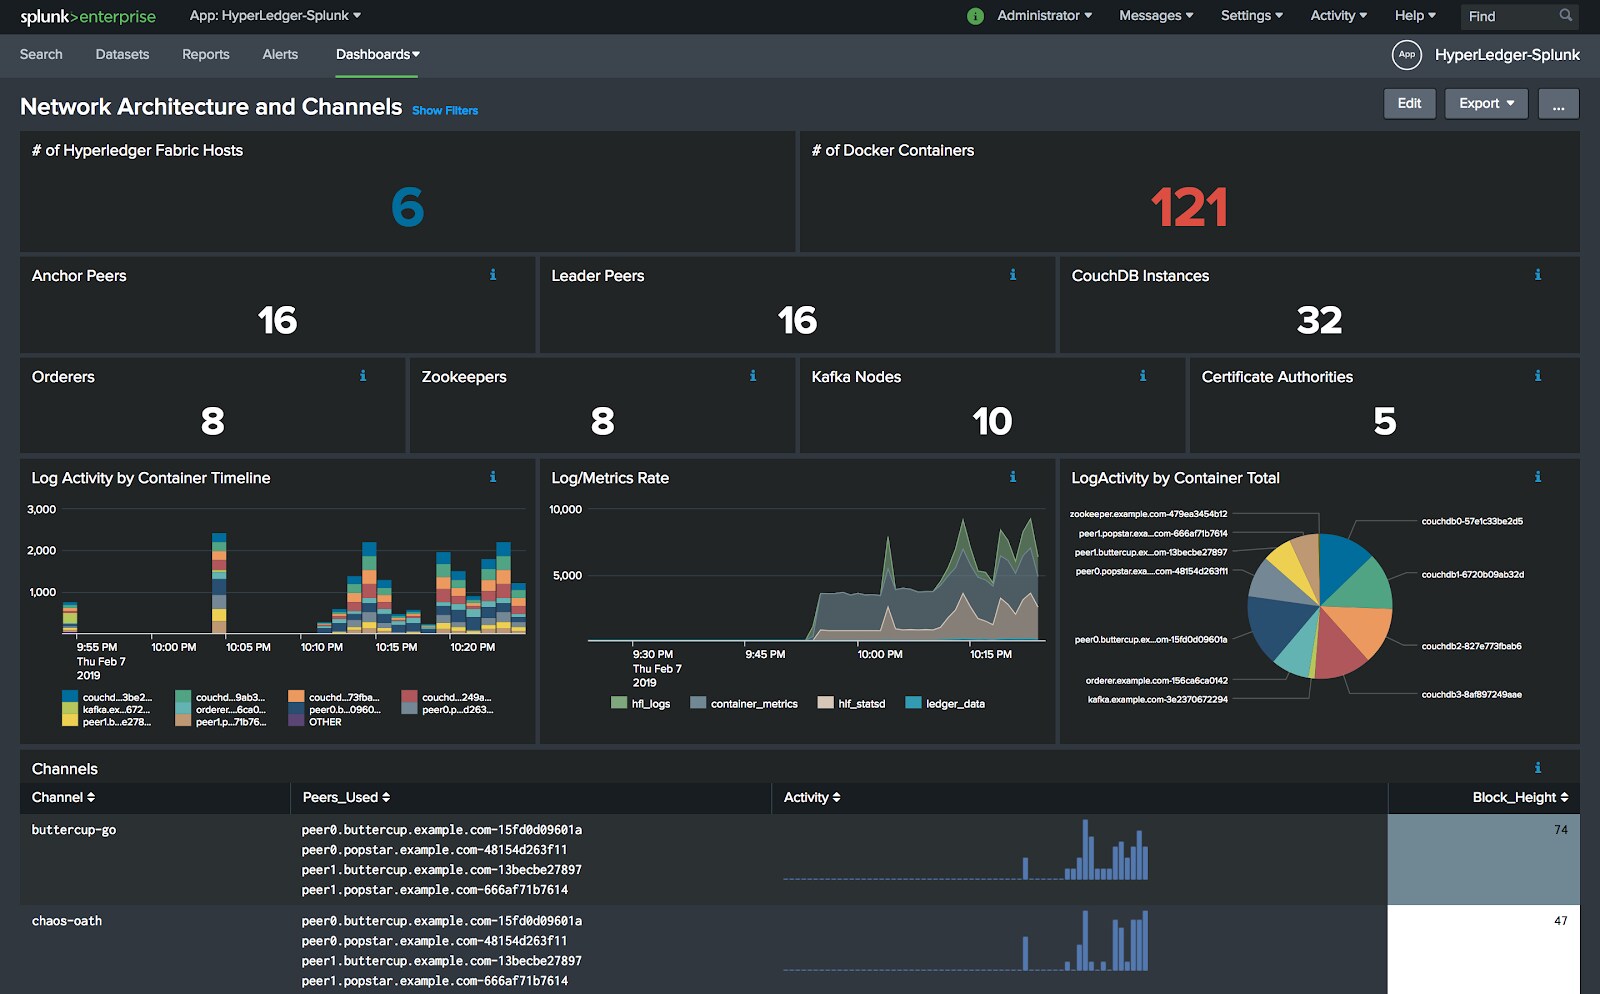Viewport: 1600px width, 994px height.
Task: Sort table by Activity column
Action: 812,797
